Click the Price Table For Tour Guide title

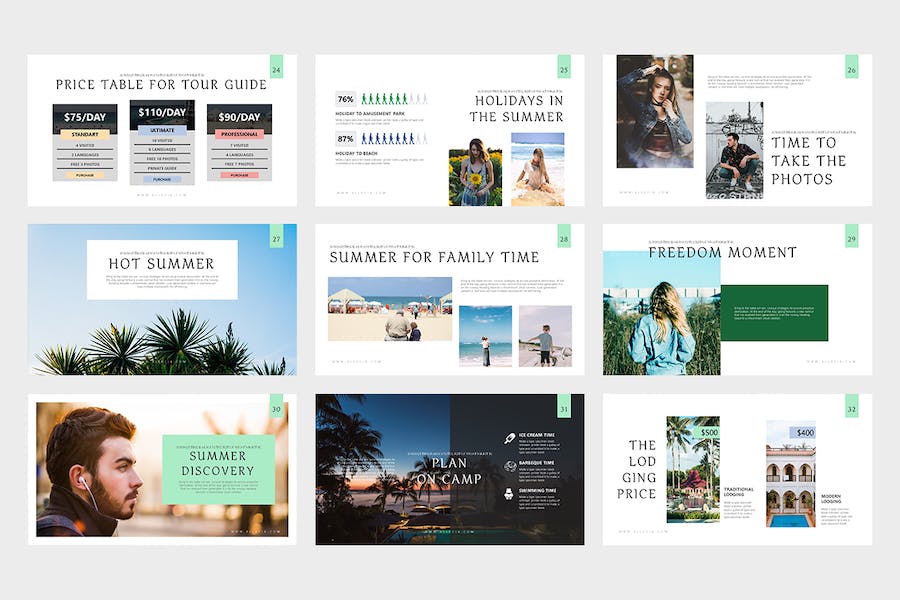(161, 84)
